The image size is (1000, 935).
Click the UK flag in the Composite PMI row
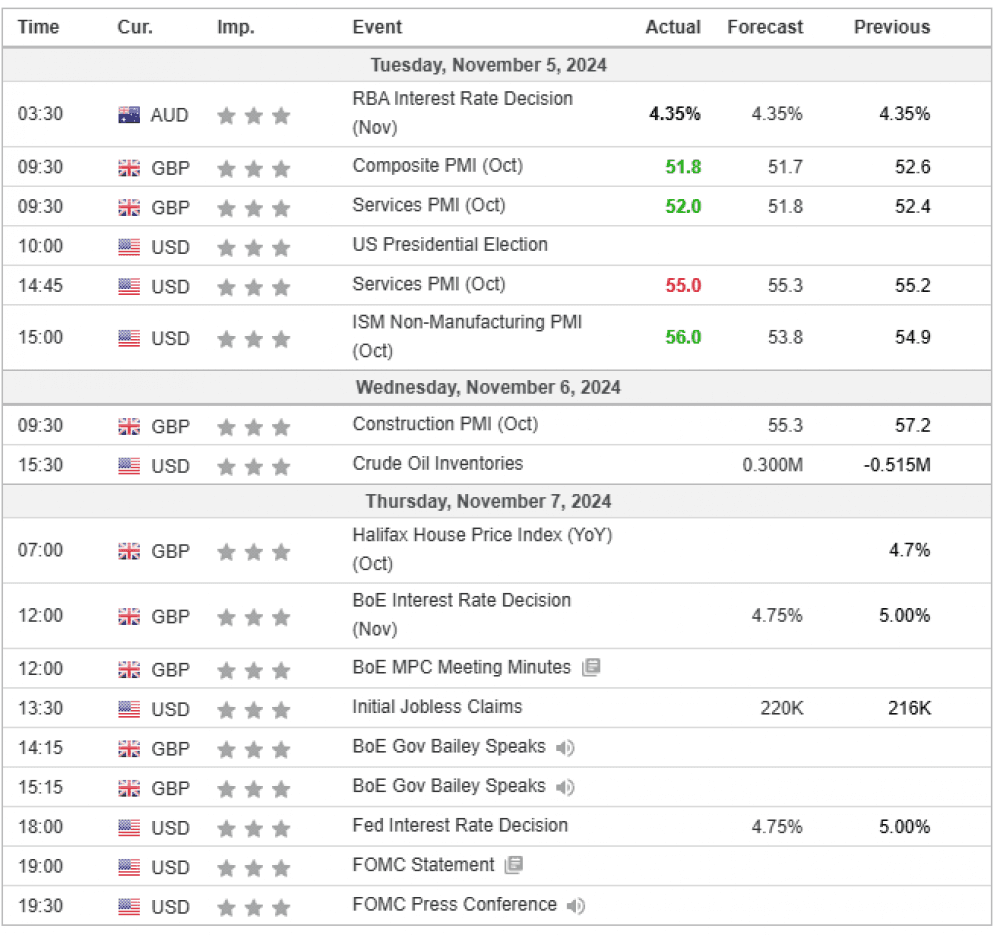pos(129,168)
